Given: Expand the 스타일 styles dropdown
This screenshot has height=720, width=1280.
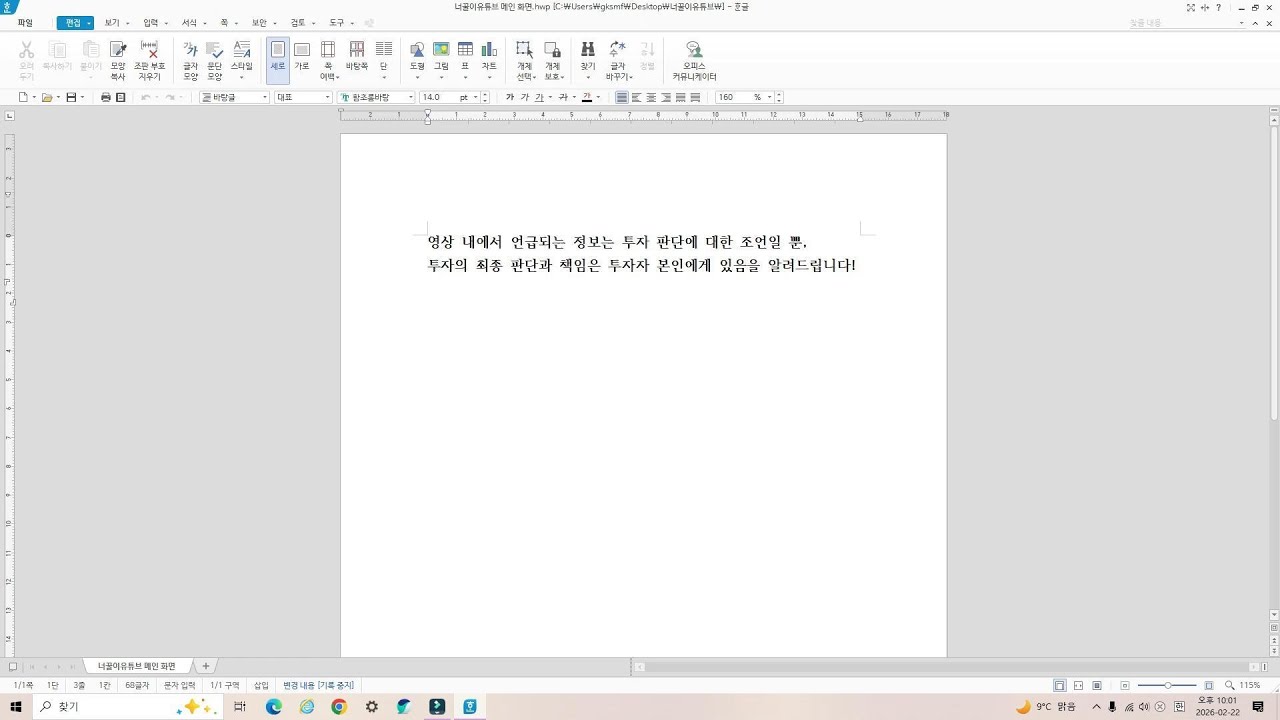Looking at the screenshot, I should pos(241,78).
